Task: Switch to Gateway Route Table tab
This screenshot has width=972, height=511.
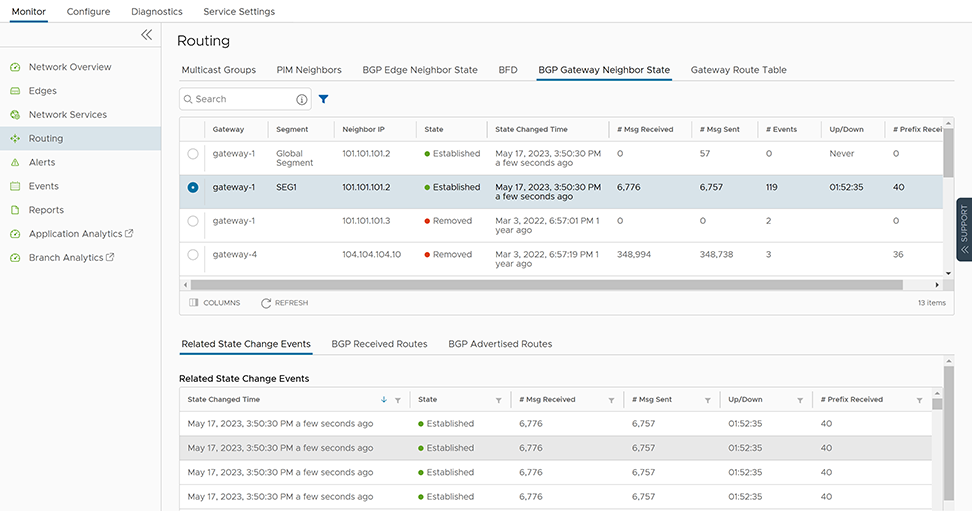Action: [x=738, y=70]
